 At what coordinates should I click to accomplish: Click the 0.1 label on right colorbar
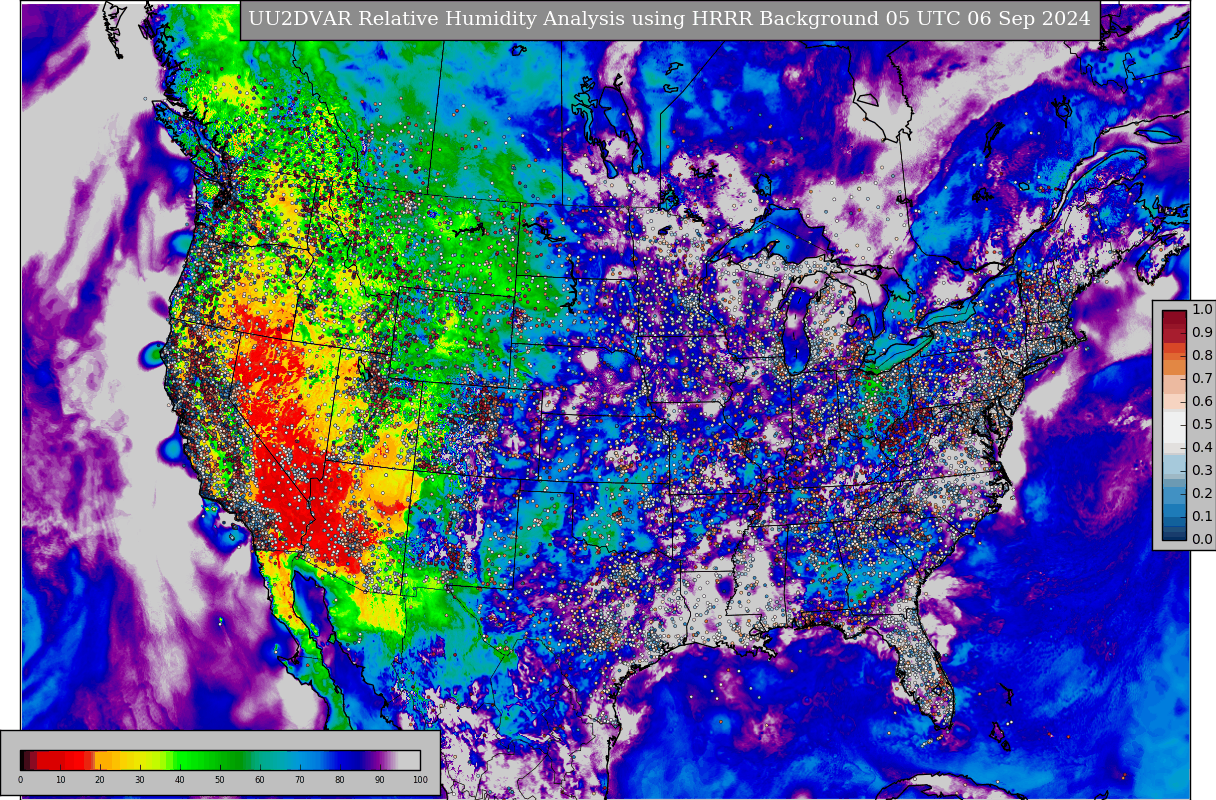pos(1202,517)
